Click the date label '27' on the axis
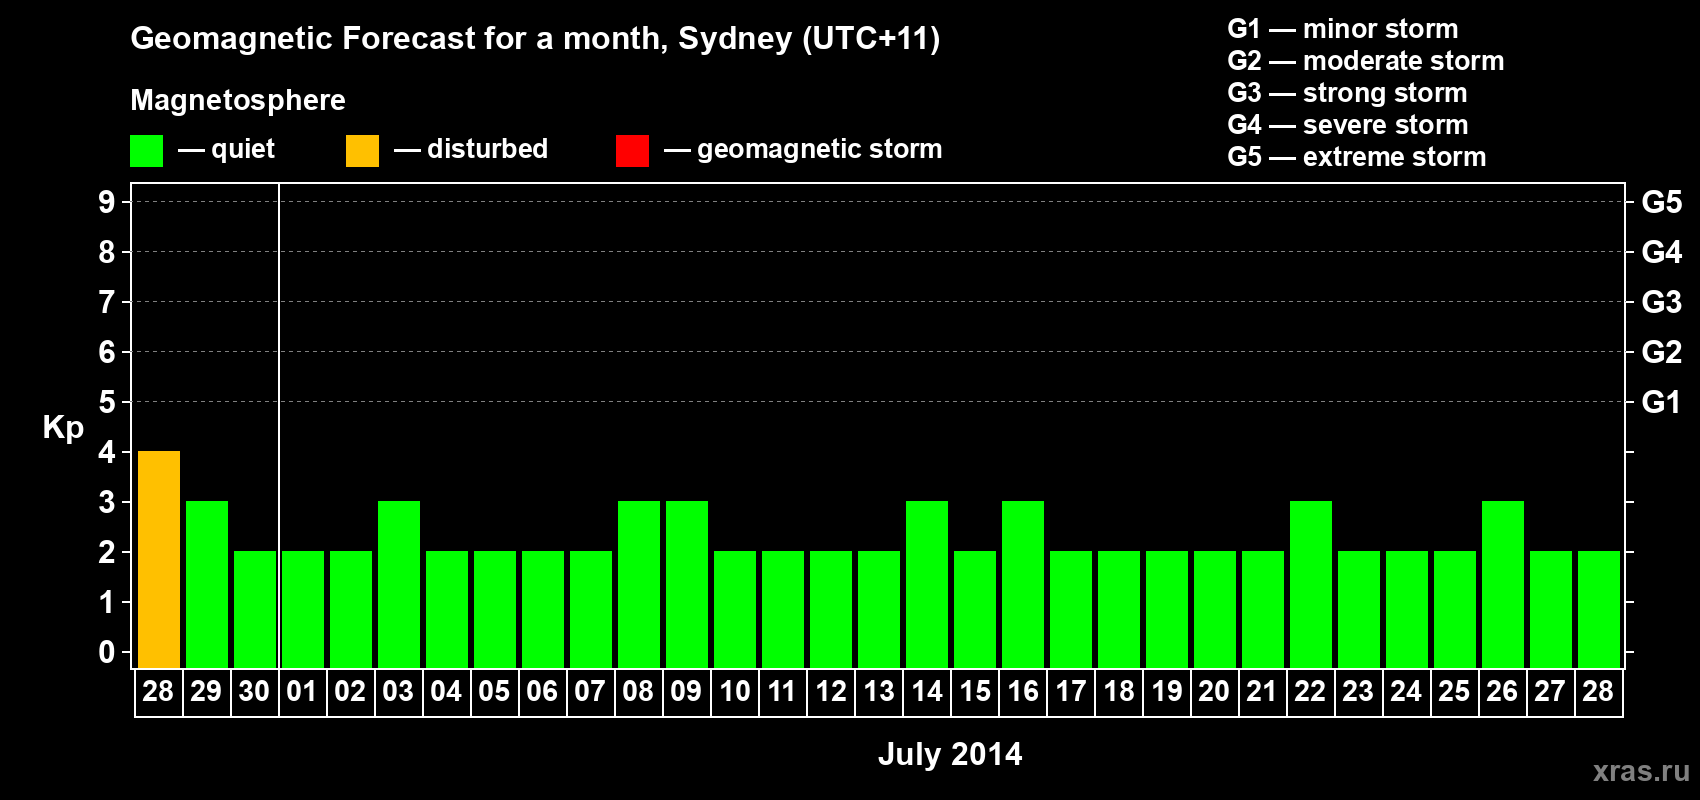The height and width of the screenshot is (800, 1700). point(1550,691)
